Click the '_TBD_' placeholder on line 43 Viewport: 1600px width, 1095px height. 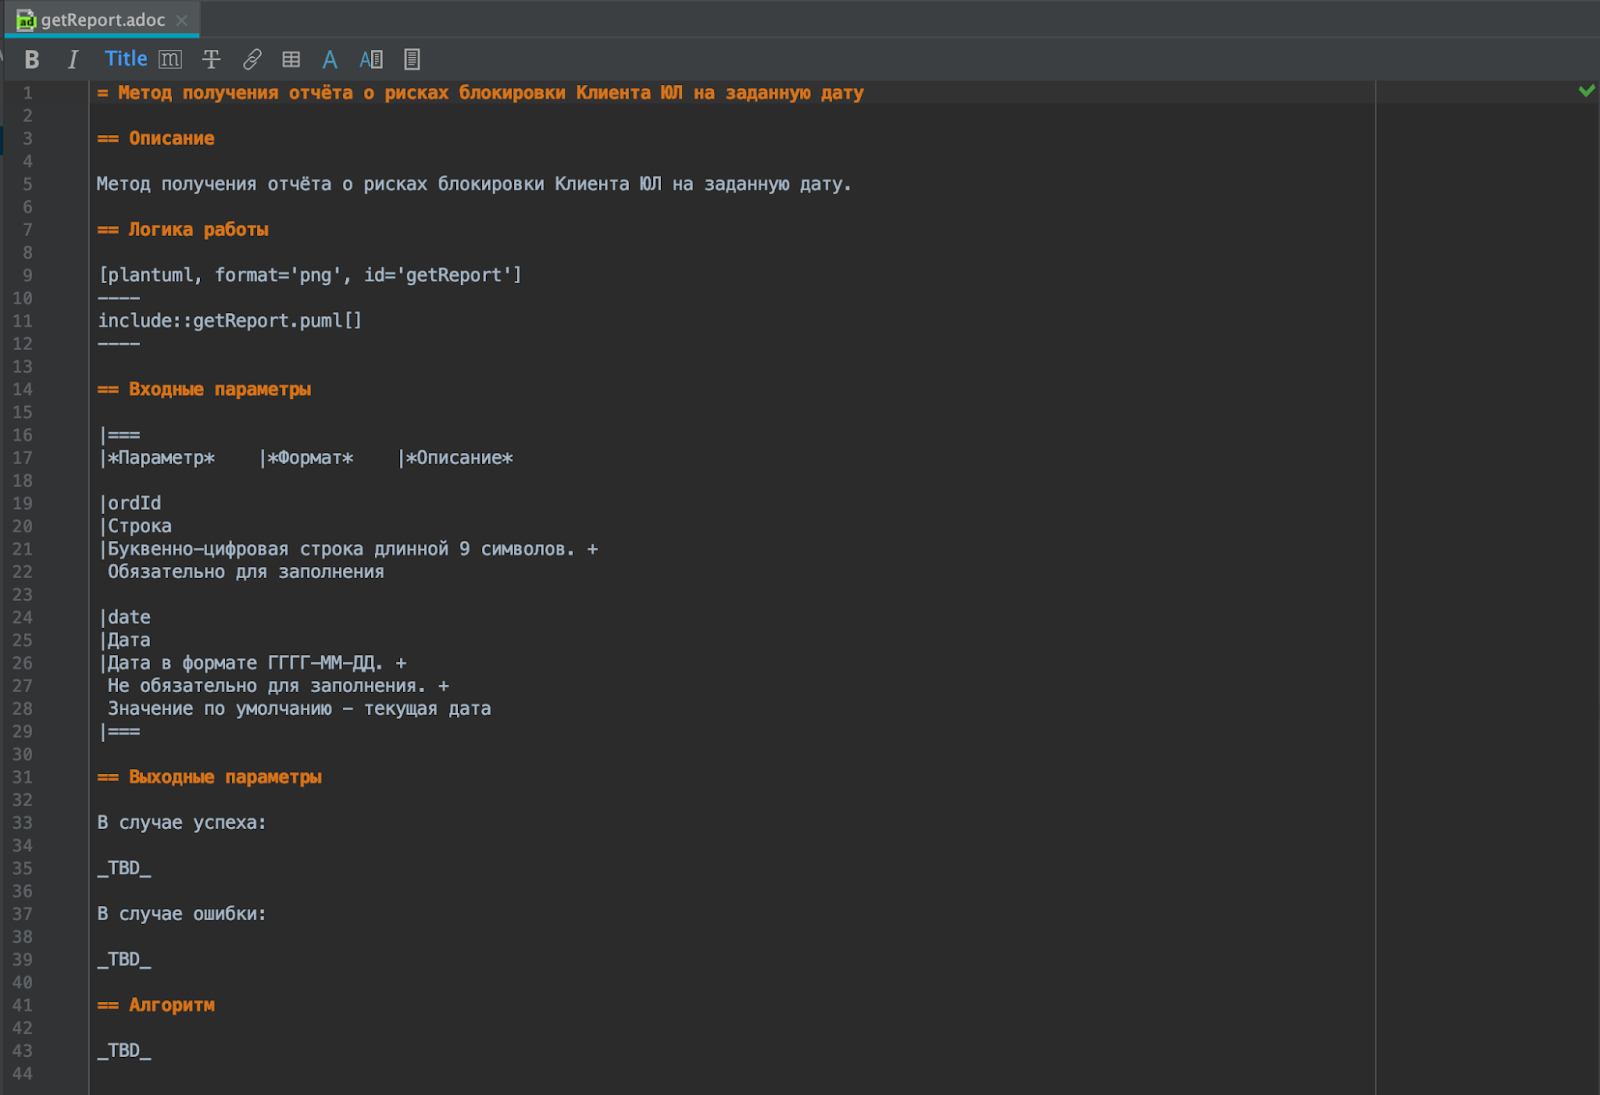[124, 1051]
